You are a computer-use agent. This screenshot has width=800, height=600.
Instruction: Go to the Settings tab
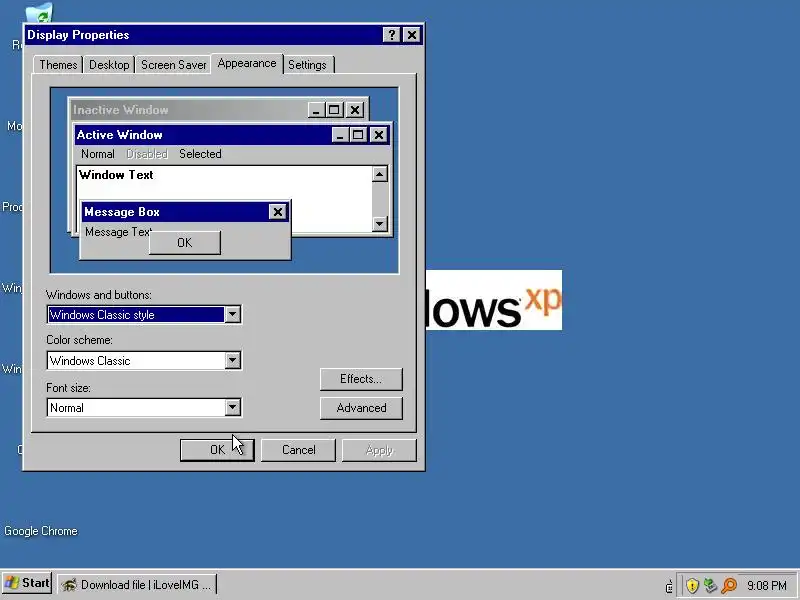307,65
